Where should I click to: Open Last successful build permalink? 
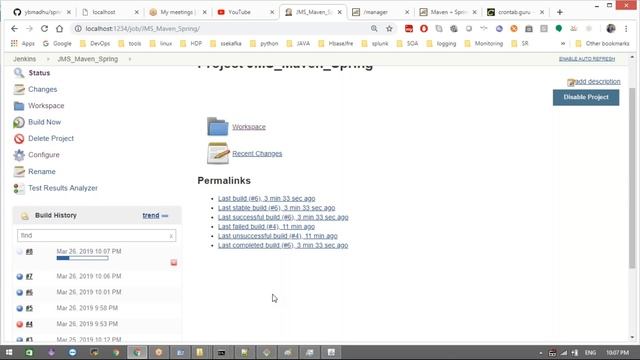283,217
